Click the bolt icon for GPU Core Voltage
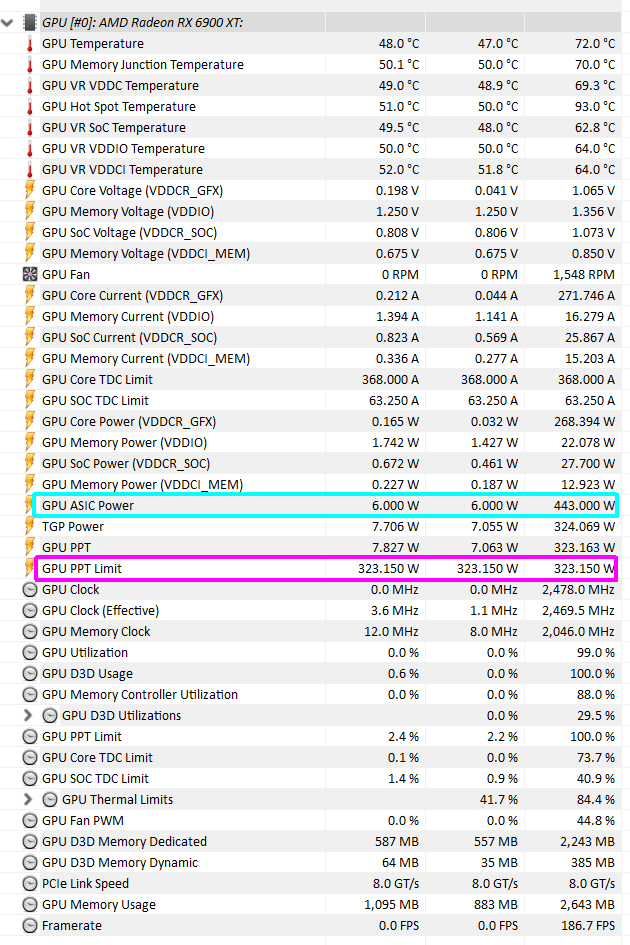Image resolution: width=630 pixels, height=945 pixels. [30, 190]
